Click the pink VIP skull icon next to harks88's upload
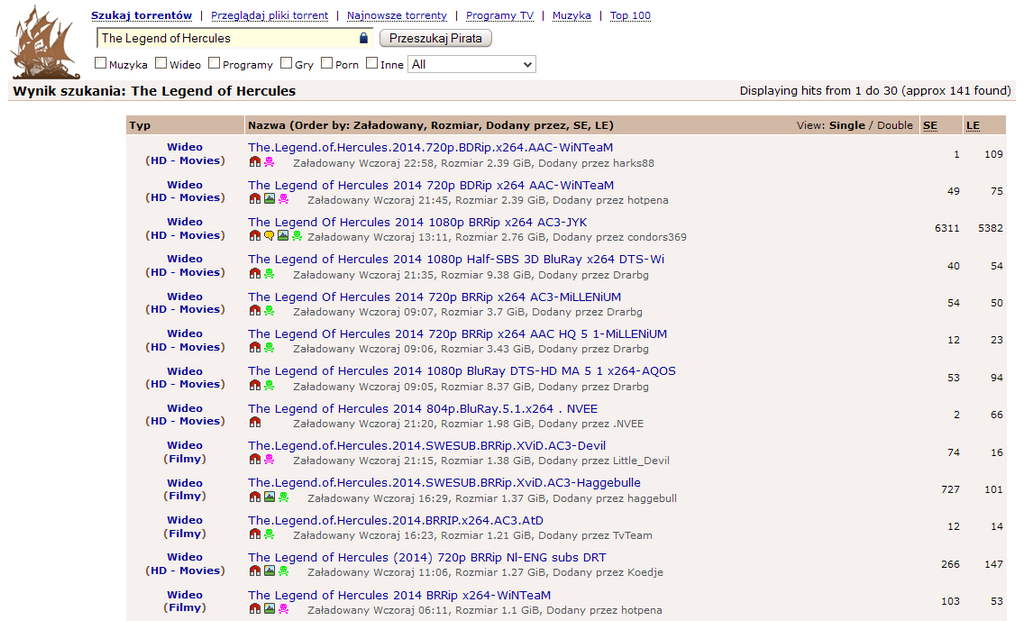1024x621 pixels. click(268, 161)
